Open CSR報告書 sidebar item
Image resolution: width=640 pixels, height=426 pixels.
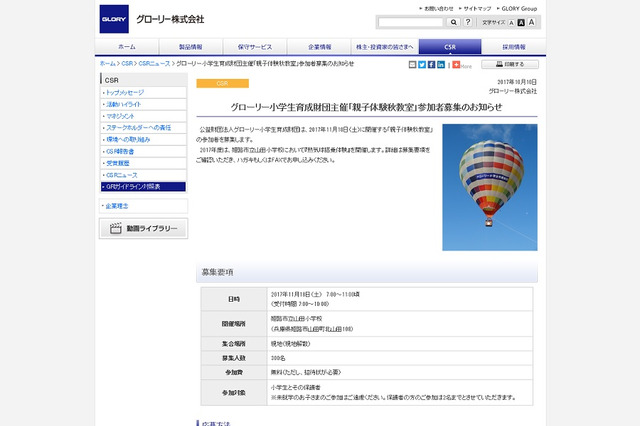pos(143,151)
